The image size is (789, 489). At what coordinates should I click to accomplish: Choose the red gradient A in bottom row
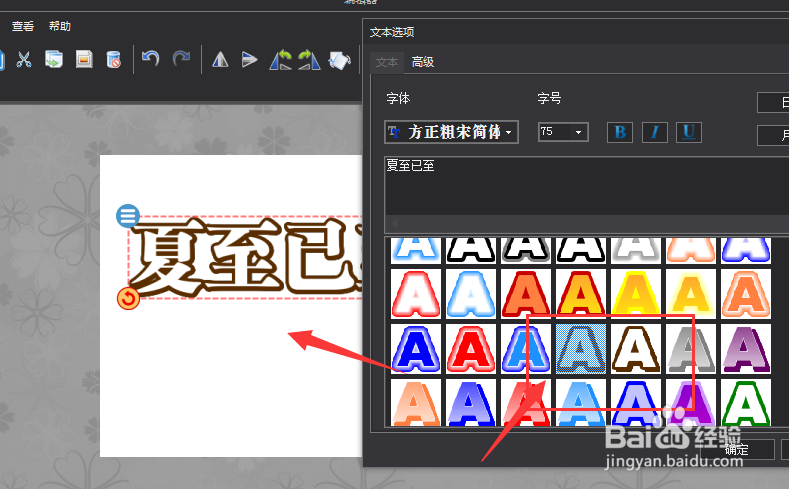click(526, 402)
